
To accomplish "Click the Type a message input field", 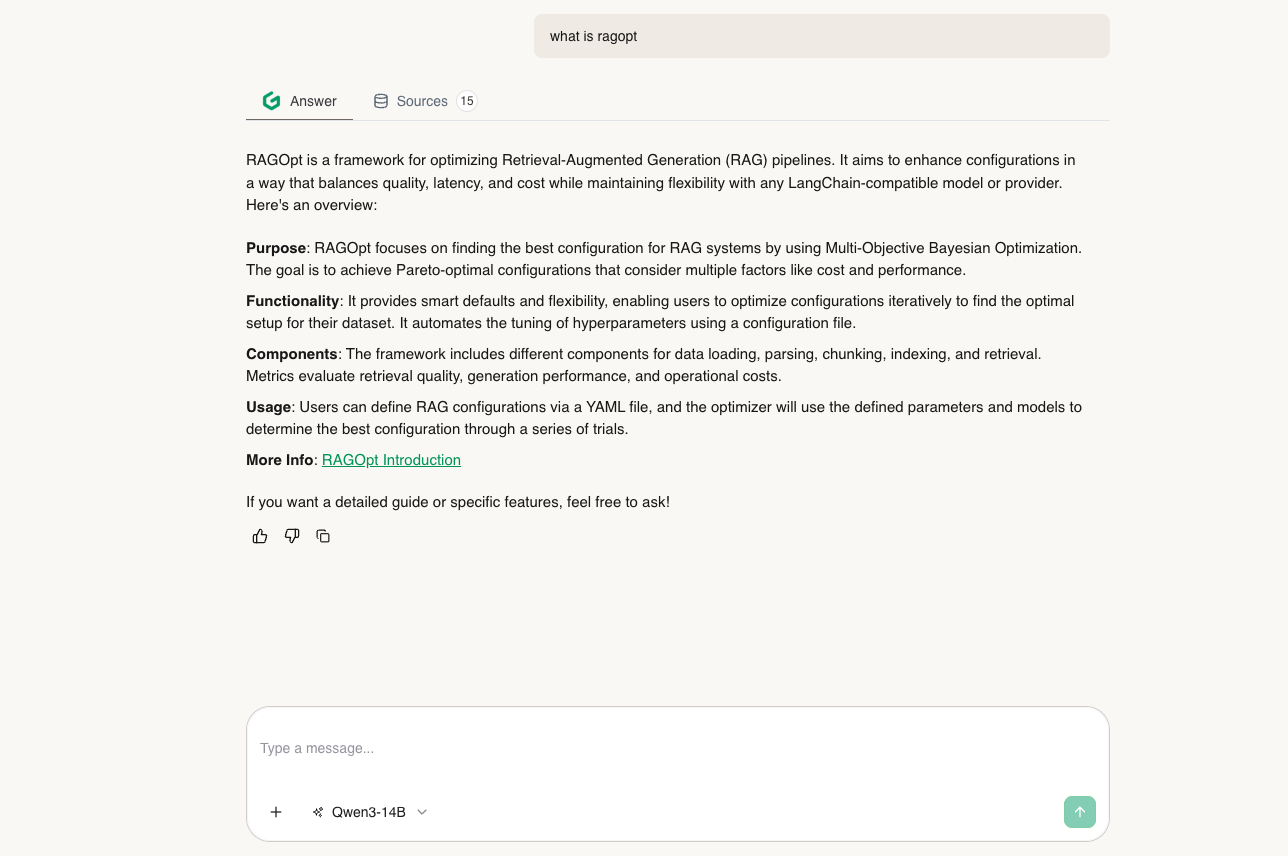I will click(678, 748).
